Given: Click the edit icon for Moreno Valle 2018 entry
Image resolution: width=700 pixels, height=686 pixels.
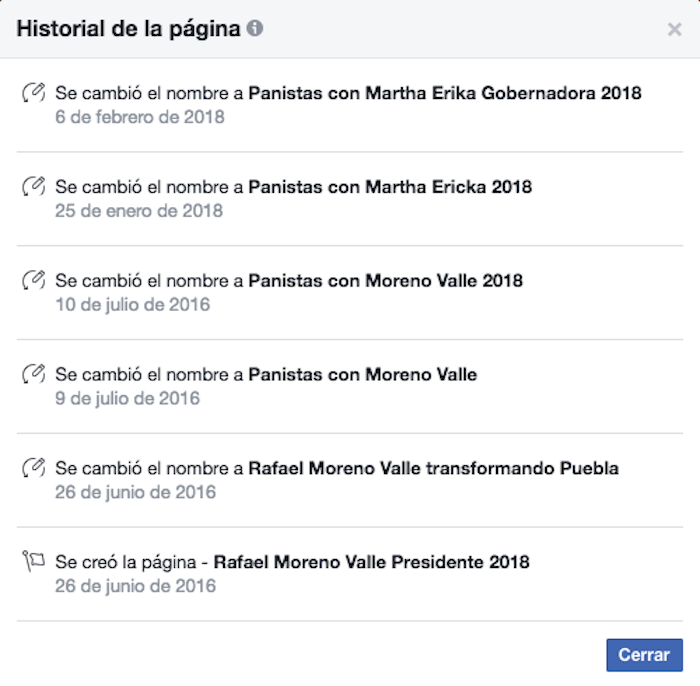Looking at the screenshot, I should point(33,281).
